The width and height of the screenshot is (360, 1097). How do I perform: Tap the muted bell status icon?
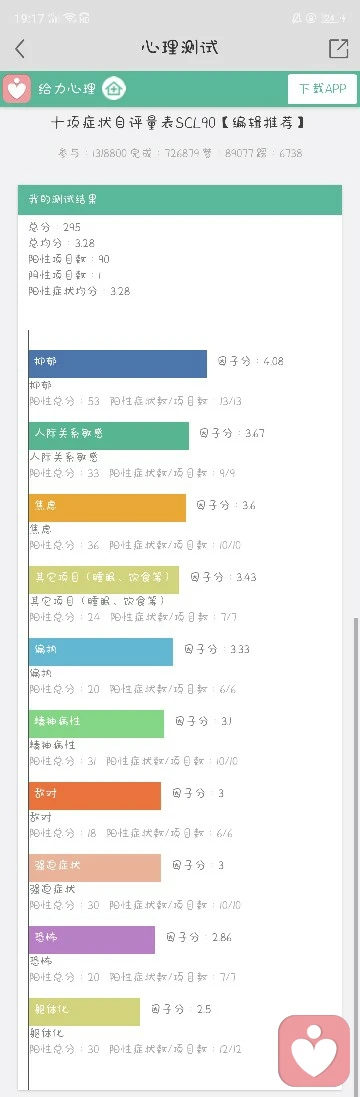[297, 18]
